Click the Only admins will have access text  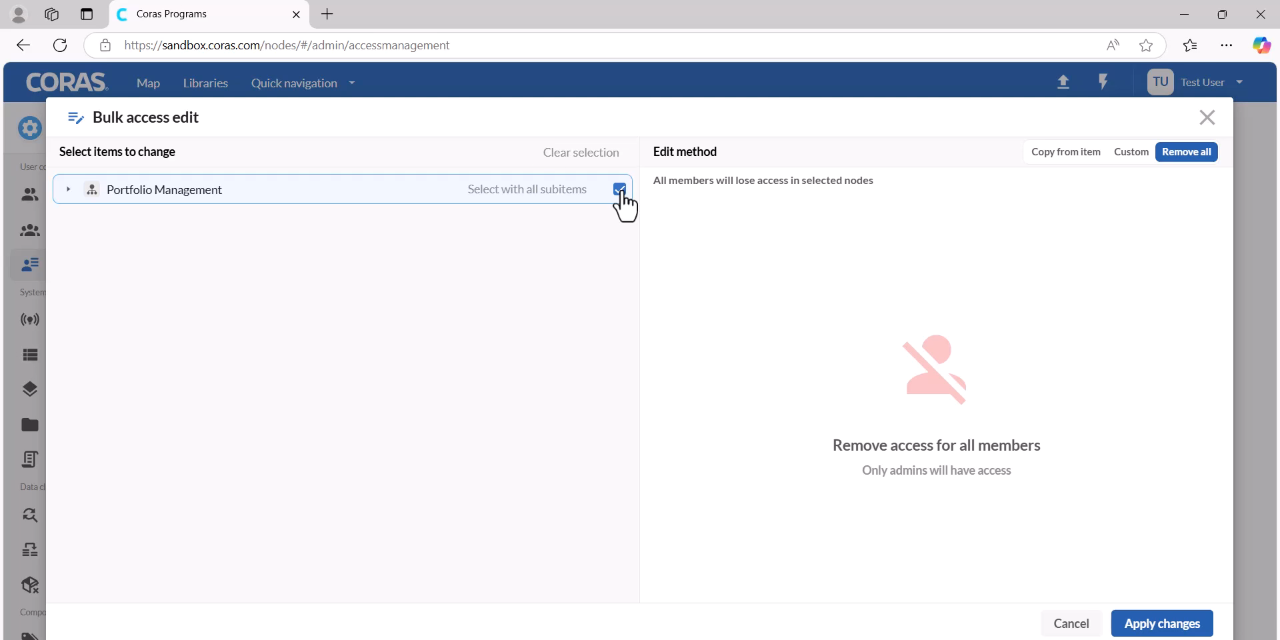936,470
